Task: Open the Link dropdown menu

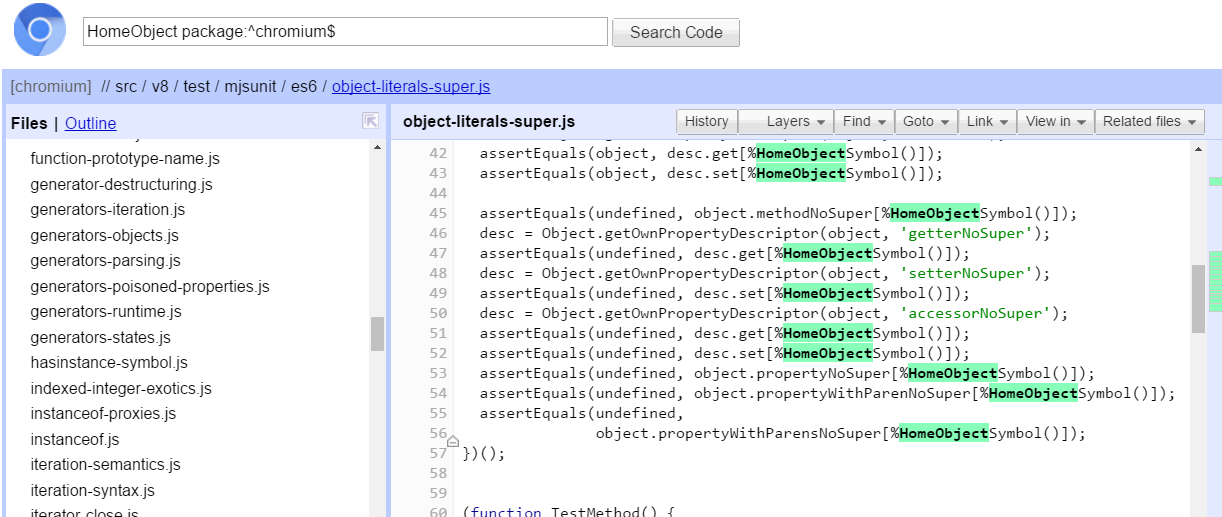Action: point(987,121)
